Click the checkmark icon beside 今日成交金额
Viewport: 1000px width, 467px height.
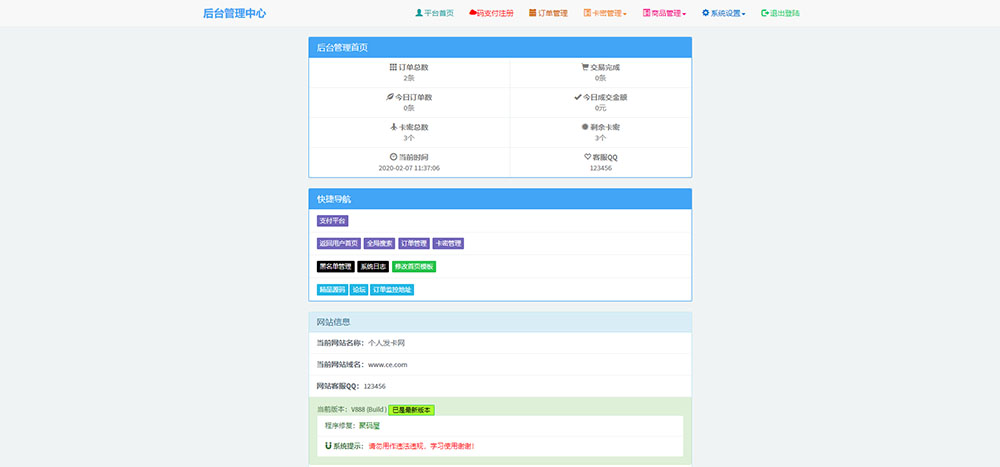tap(578, 97)
